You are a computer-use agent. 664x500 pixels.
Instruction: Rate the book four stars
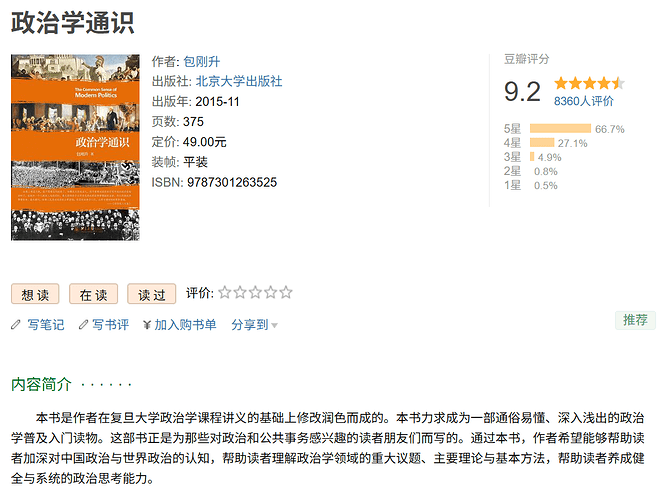point(271,293)
